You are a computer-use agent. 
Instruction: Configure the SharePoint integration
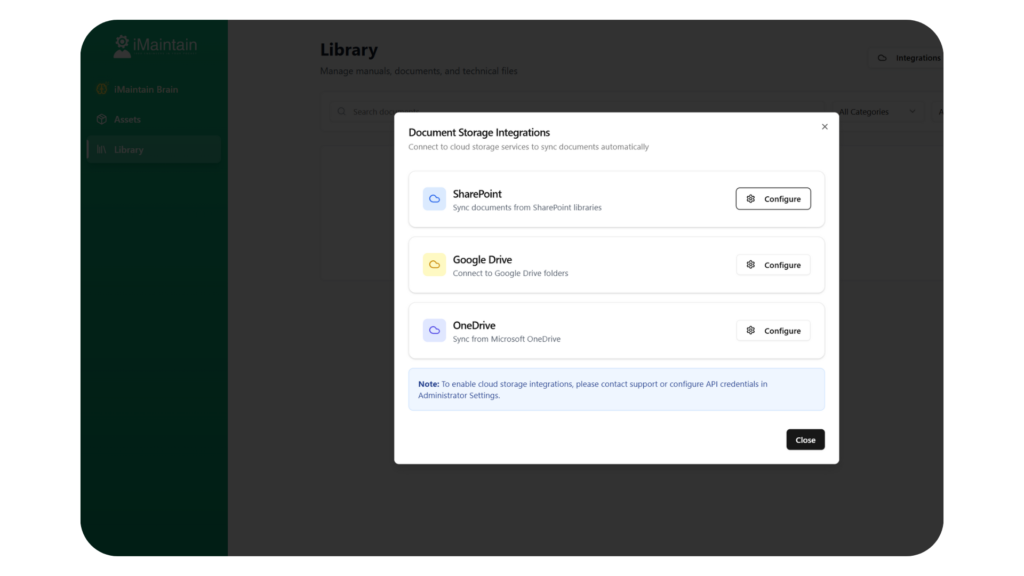773,199
